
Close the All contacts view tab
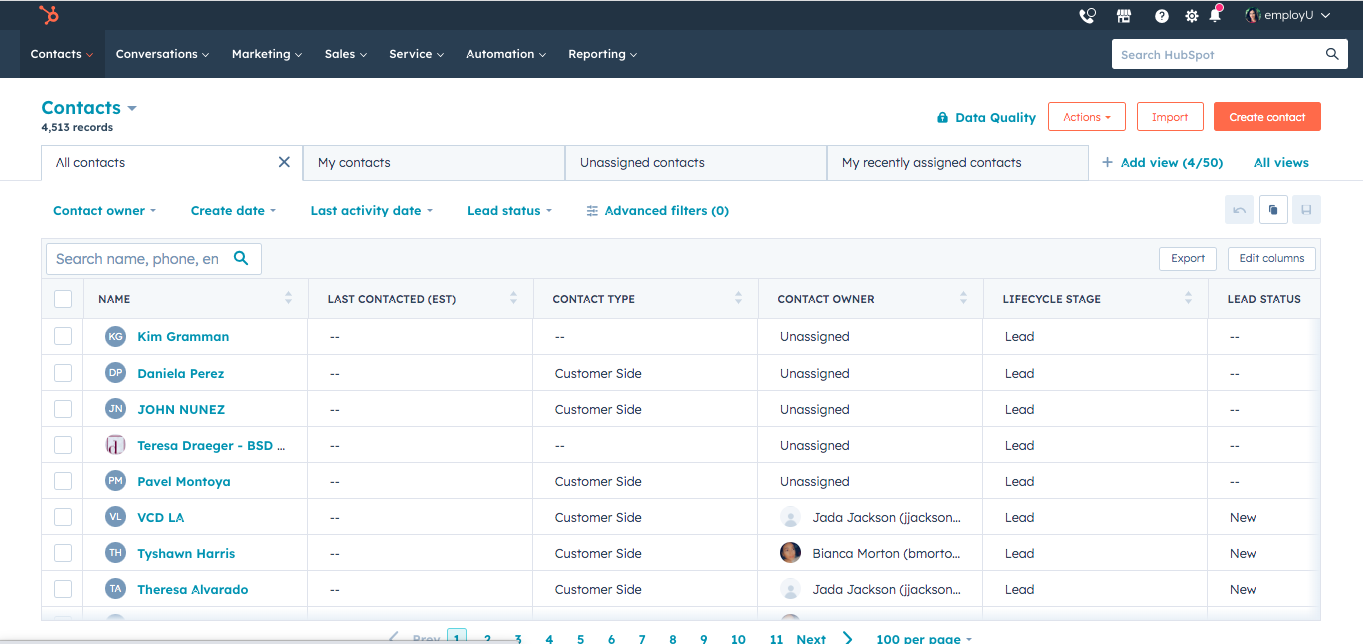pyautogui.click(x=284, y=162)
